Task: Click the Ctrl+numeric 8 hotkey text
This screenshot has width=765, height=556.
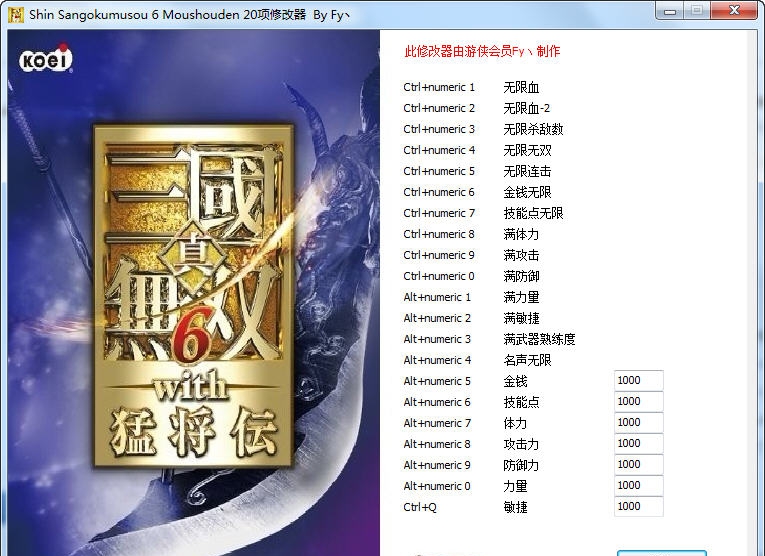Action: click(x=439, y=234)
